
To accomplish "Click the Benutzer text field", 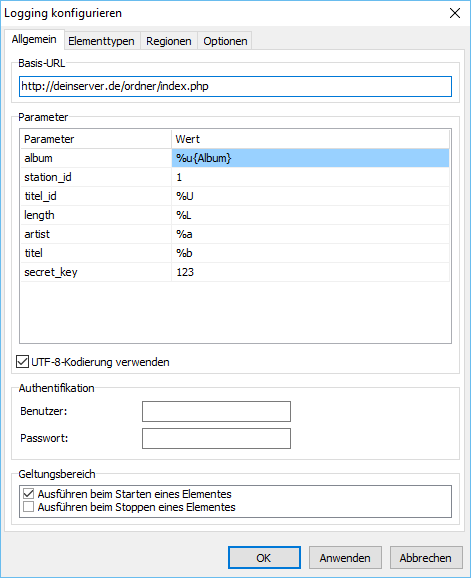I will [216, 411].
